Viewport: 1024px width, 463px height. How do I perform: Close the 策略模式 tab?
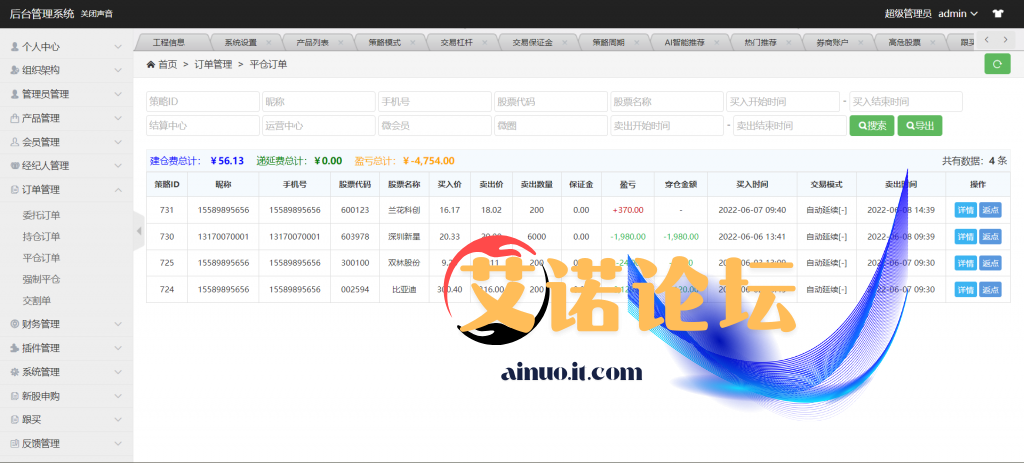(x=413, y=42)
